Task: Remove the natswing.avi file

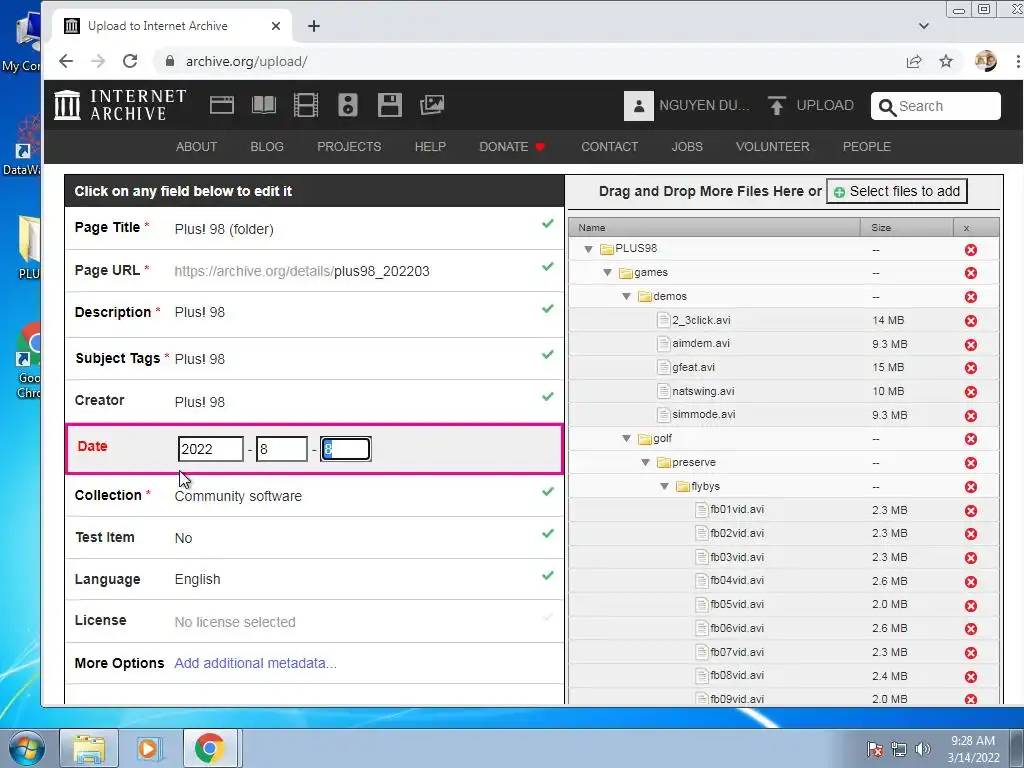Action: [x=970, y=392]
